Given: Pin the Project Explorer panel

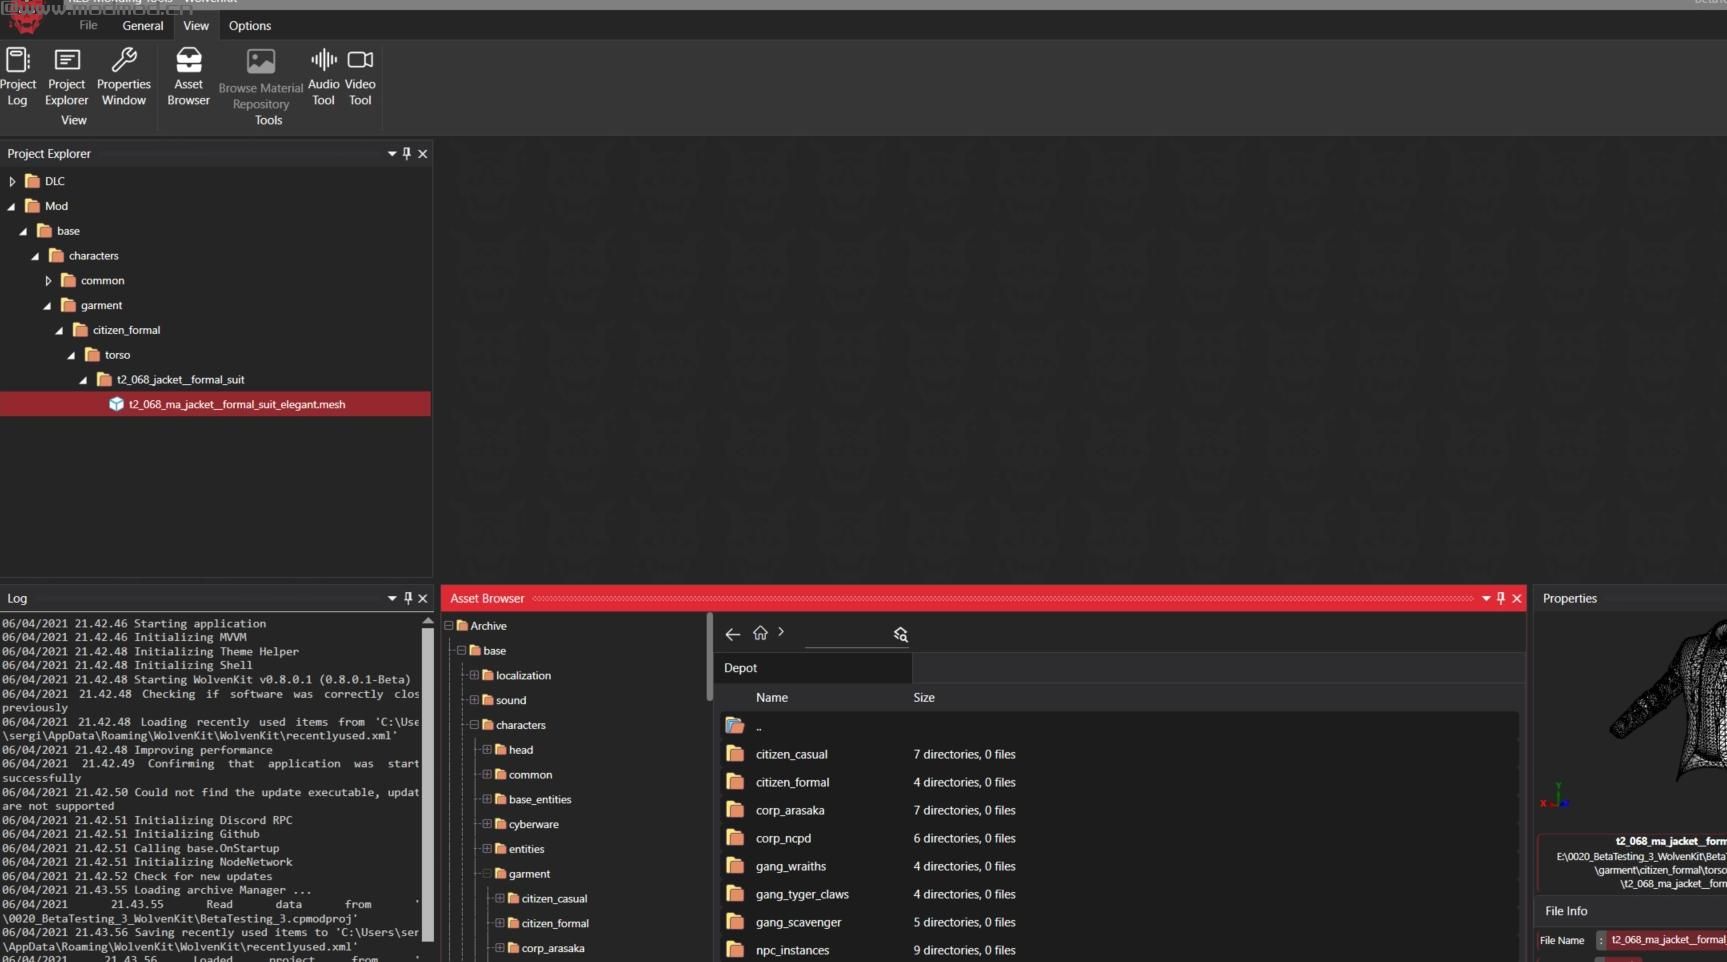Looking at the screenshot, I should (x=406, y=153).
